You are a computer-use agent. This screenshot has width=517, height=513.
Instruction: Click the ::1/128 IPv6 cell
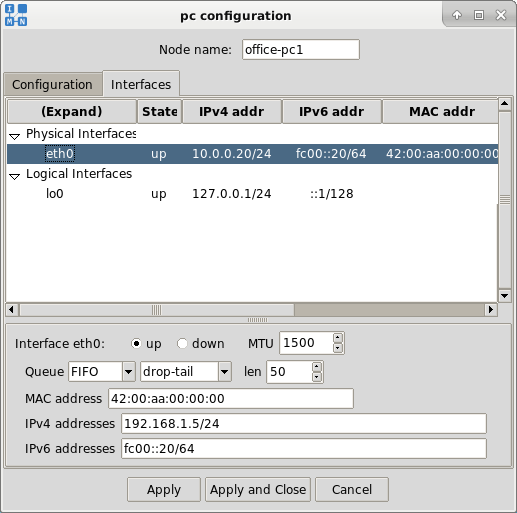pos(332,194)
